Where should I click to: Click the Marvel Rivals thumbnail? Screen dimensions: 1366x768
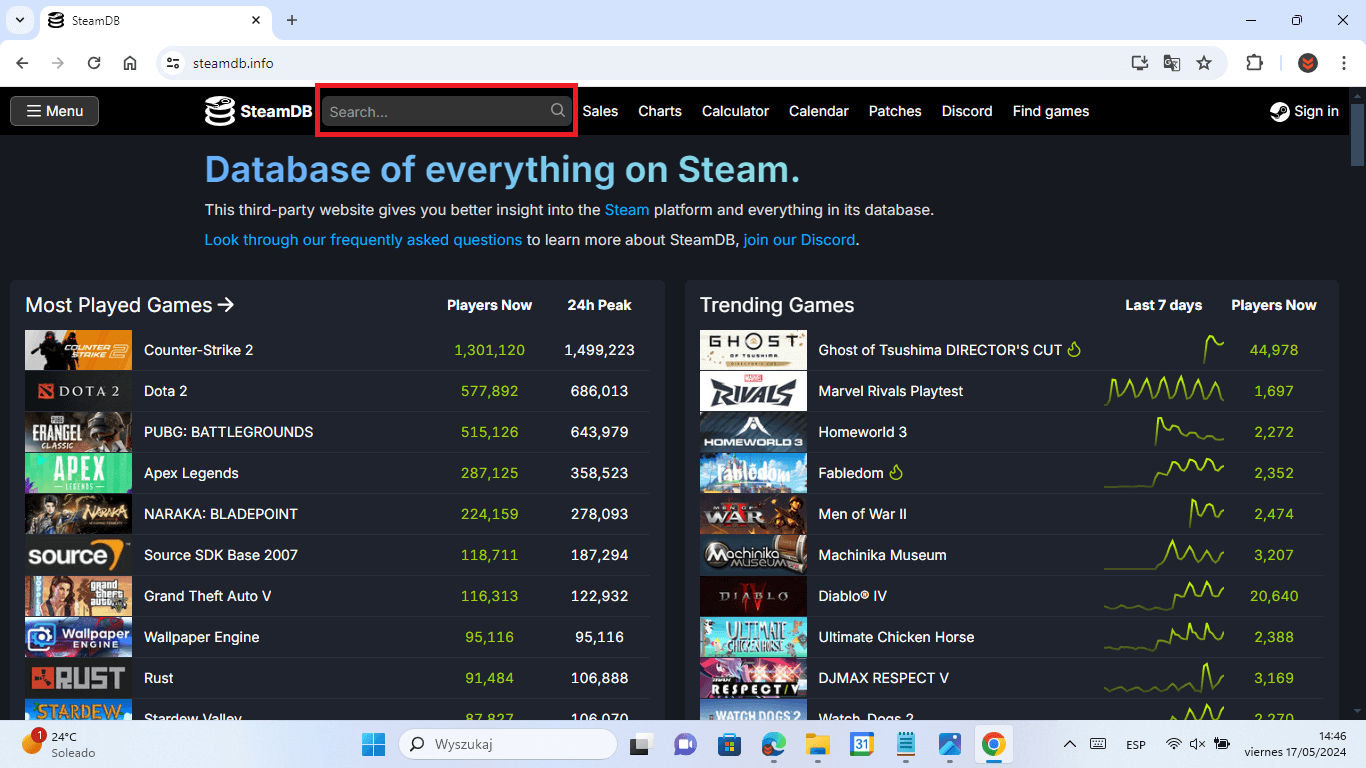pos(753,391)
